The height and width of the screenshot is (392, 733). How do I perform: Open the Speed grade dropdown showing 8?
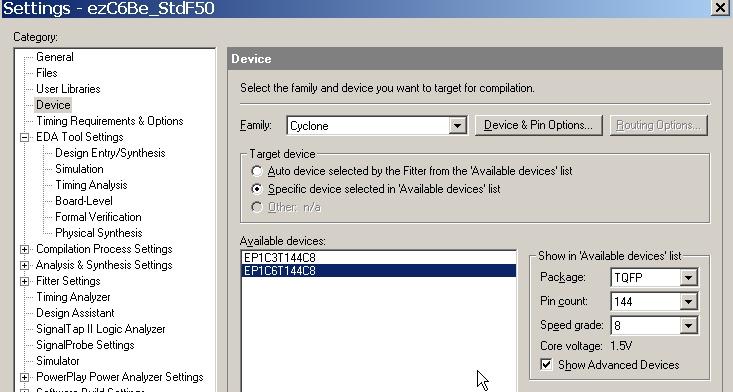pos(654,325)
